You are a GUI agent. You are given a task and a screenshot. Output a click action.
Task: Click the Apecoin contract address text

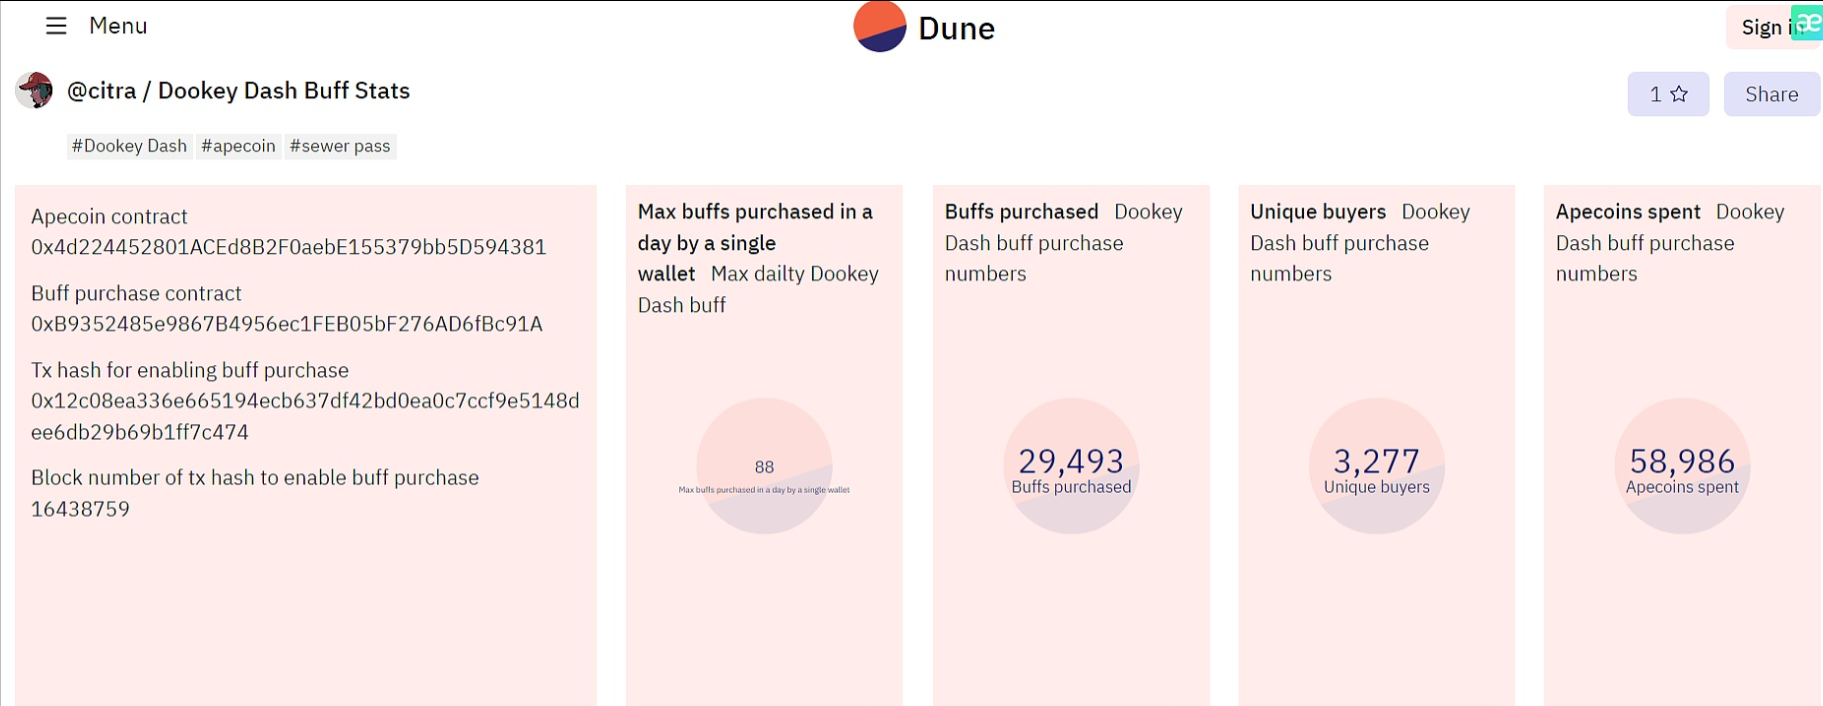point(288,247)
